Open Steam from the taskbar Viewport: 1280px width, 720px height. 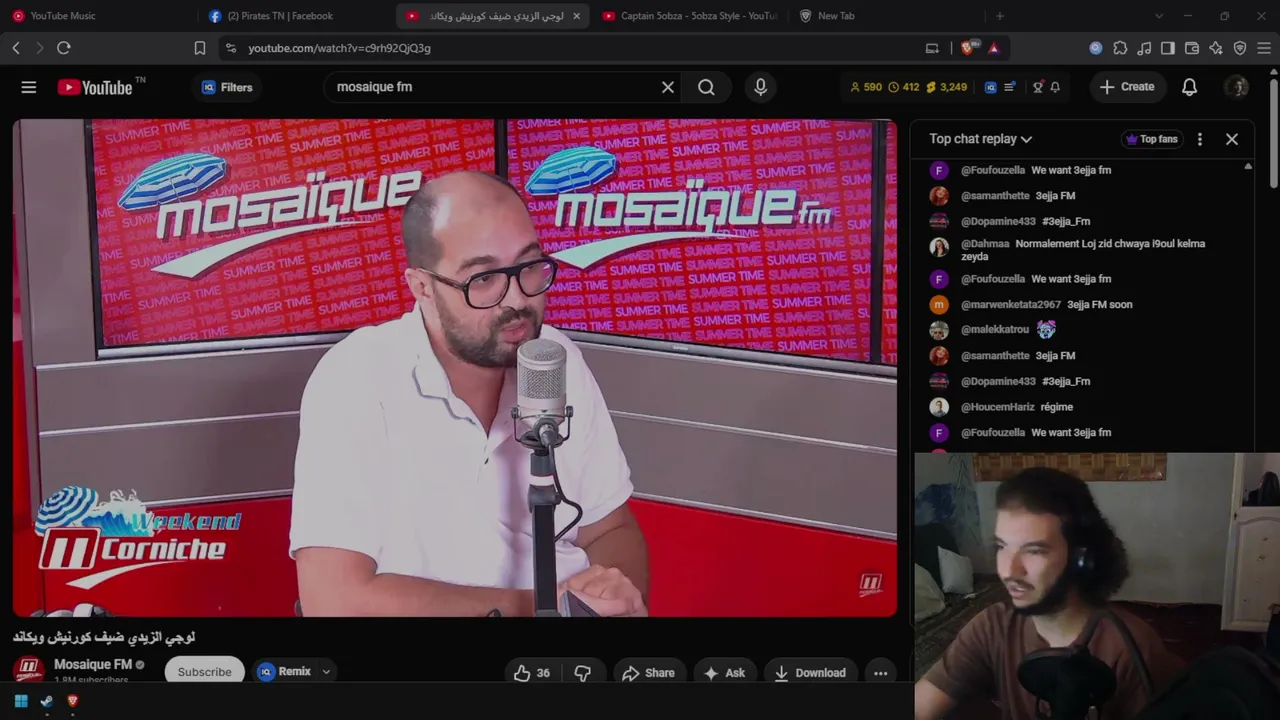pos(46,701)
